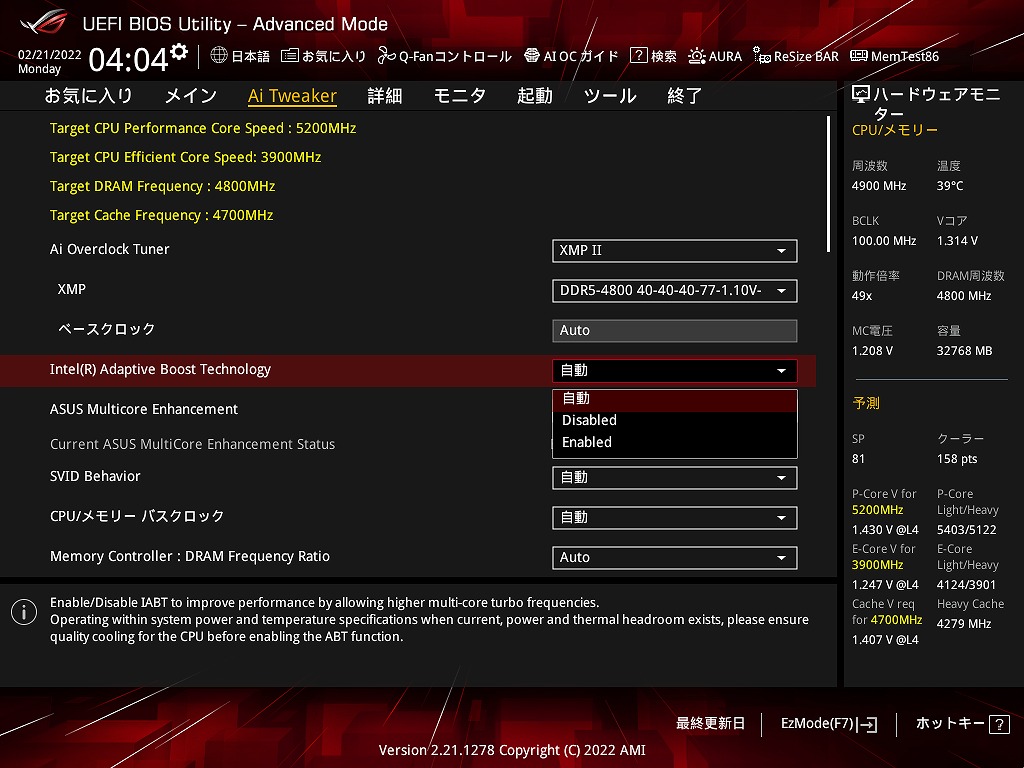
Task: Click the 日本語 language button
Action: [x=250, y=56]
